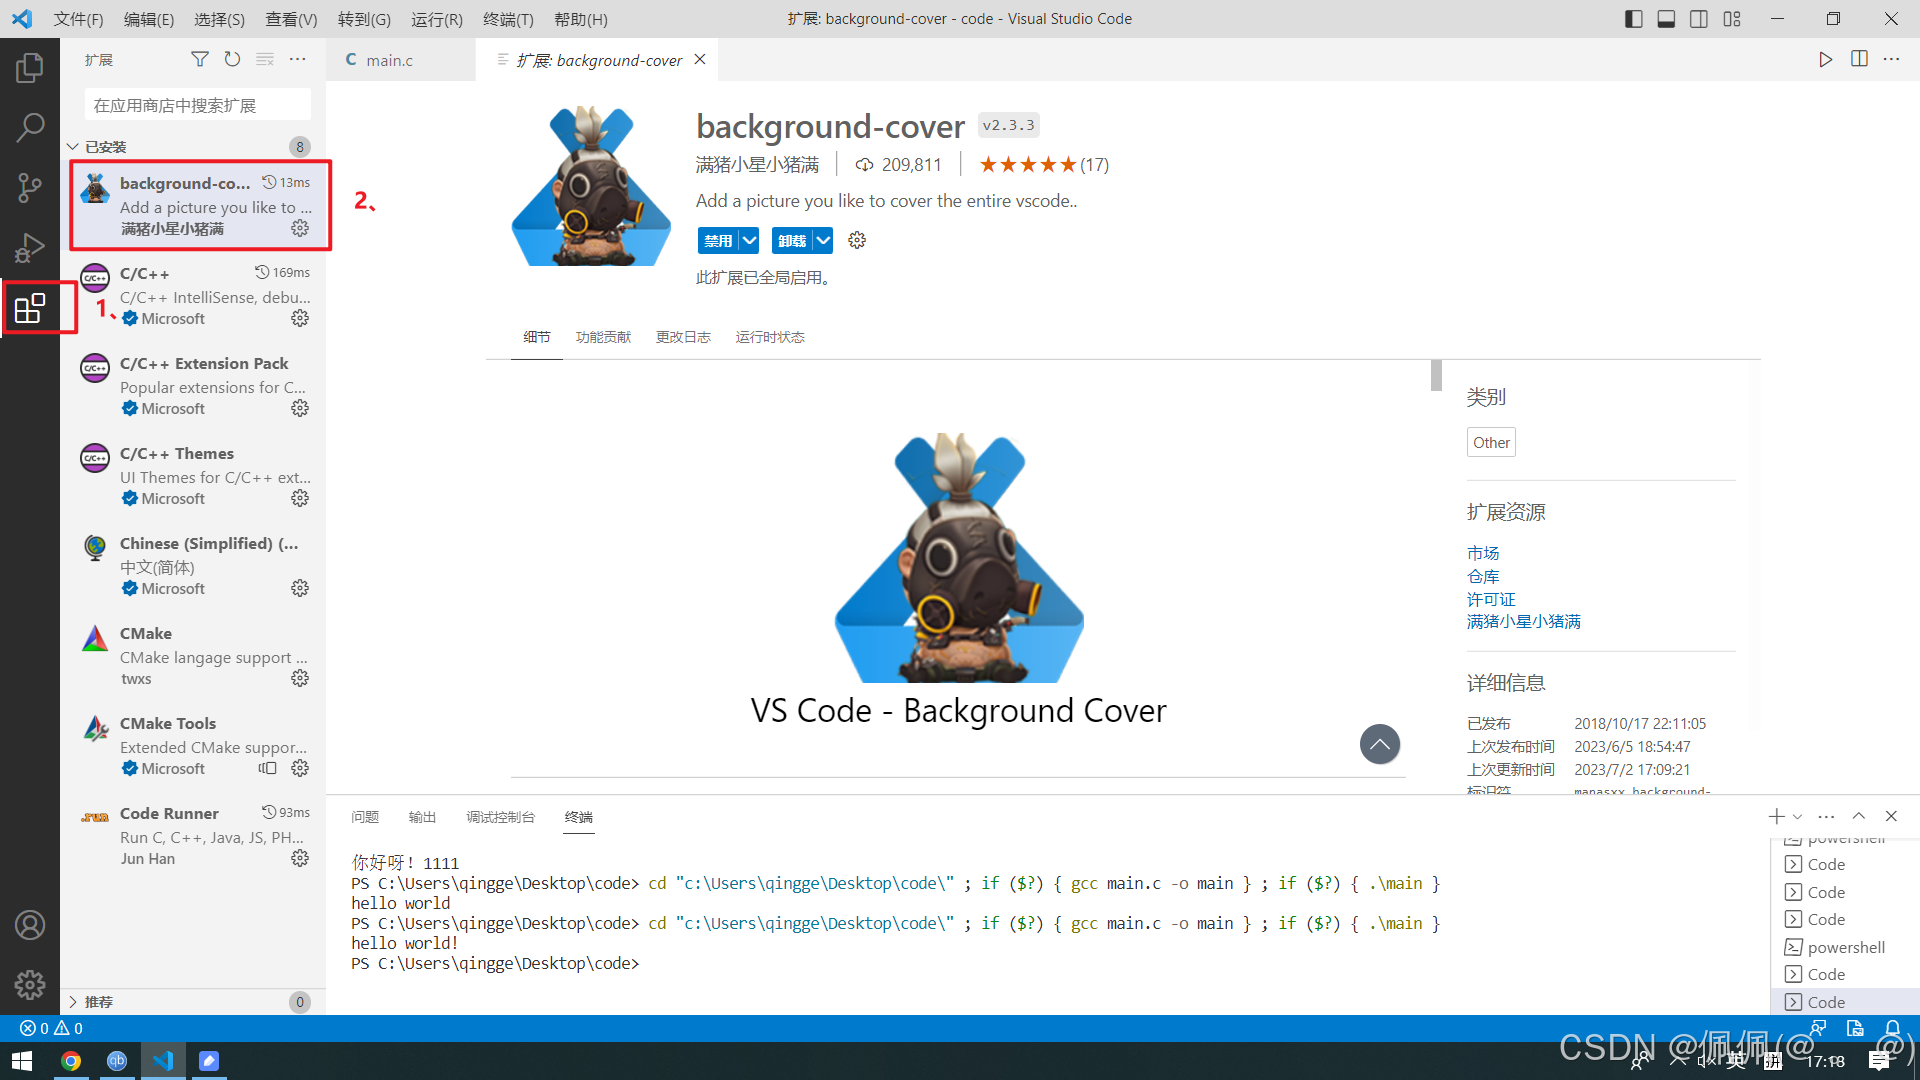Switch to the 更改日志 tab
This screenshot has height=1080, width=1920.
683,338
